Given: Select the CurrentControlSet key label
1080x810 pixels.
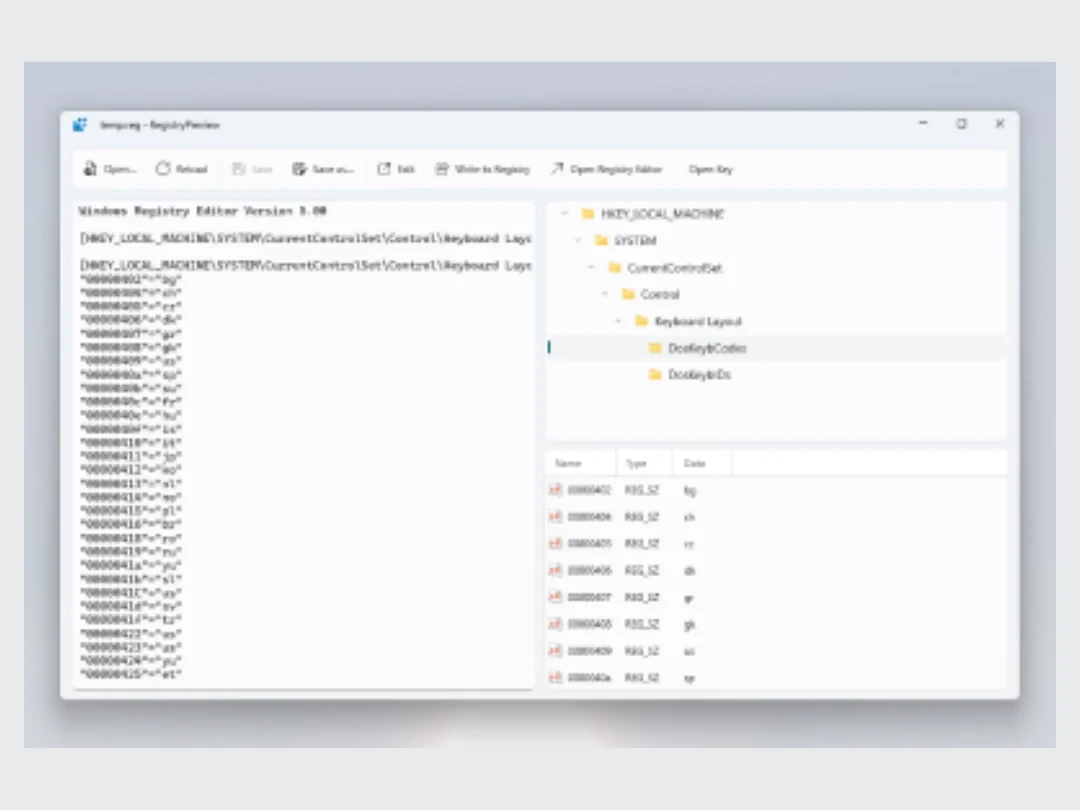Looking at the screenshot, I should point(675,267).
